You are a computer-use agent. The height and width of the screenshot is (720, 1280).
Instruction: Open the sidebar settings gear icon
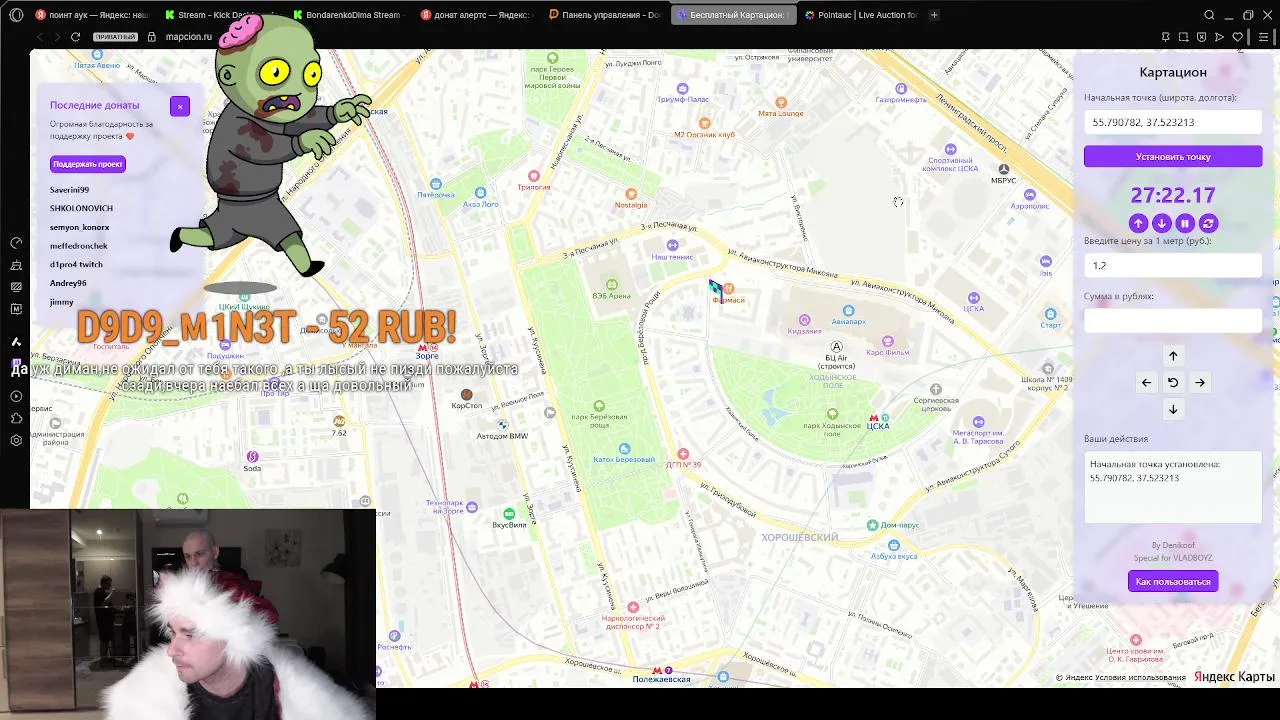coord(16,440)
